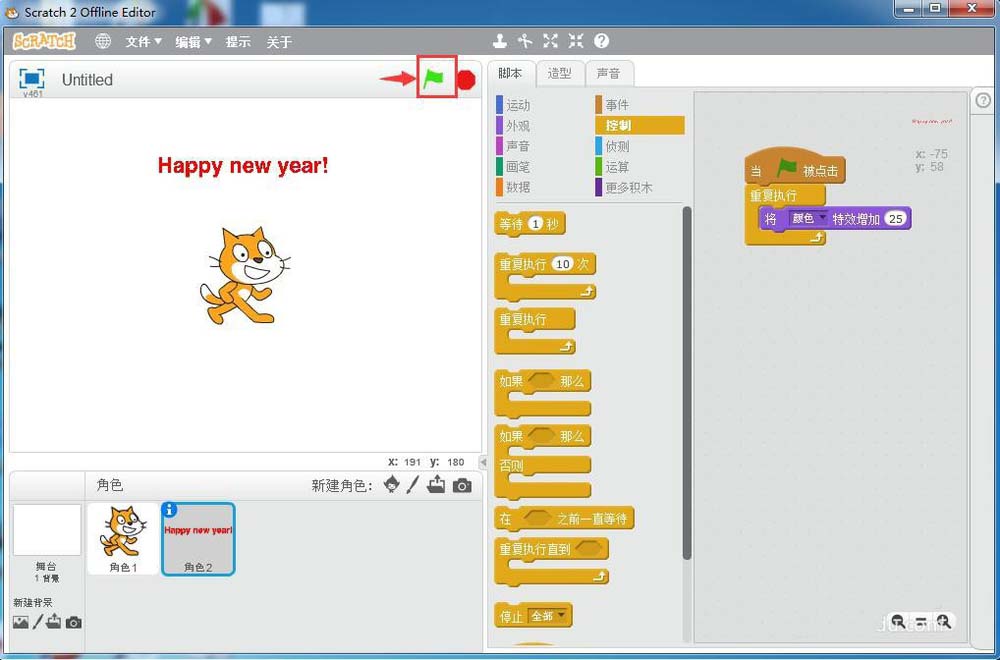The height and width of the screenshot is (660, 1000).
Task: Select the scissors delete tool
Action: pyautogui.click(x=525, y=41)
